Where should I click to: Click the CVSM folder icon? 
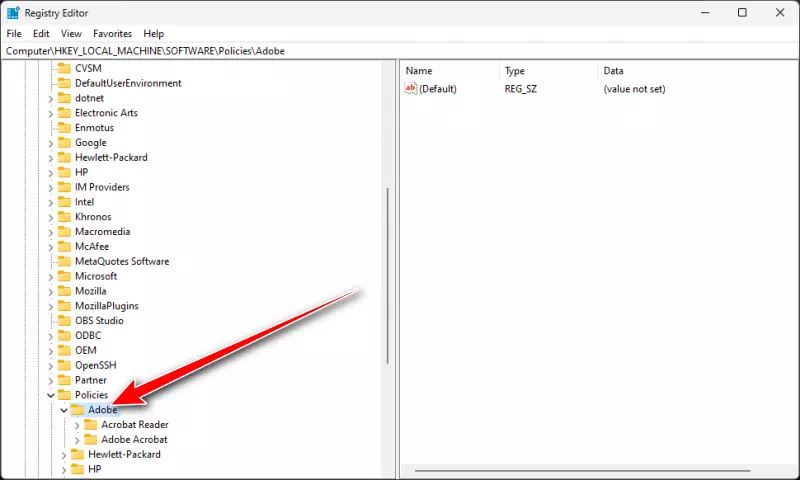tap(64, 68)
